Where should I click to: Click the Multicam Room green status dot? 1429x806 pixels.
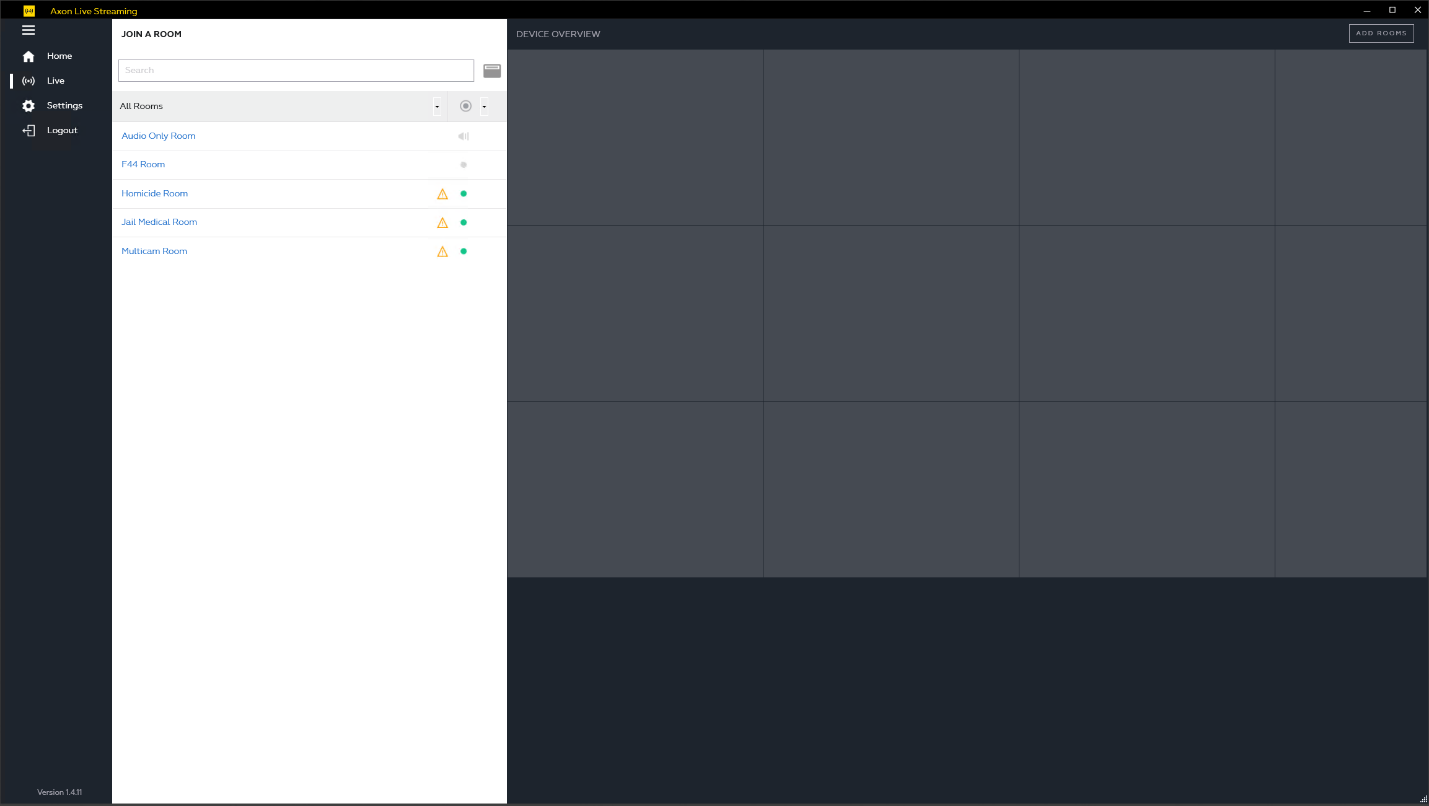(463, 251)
